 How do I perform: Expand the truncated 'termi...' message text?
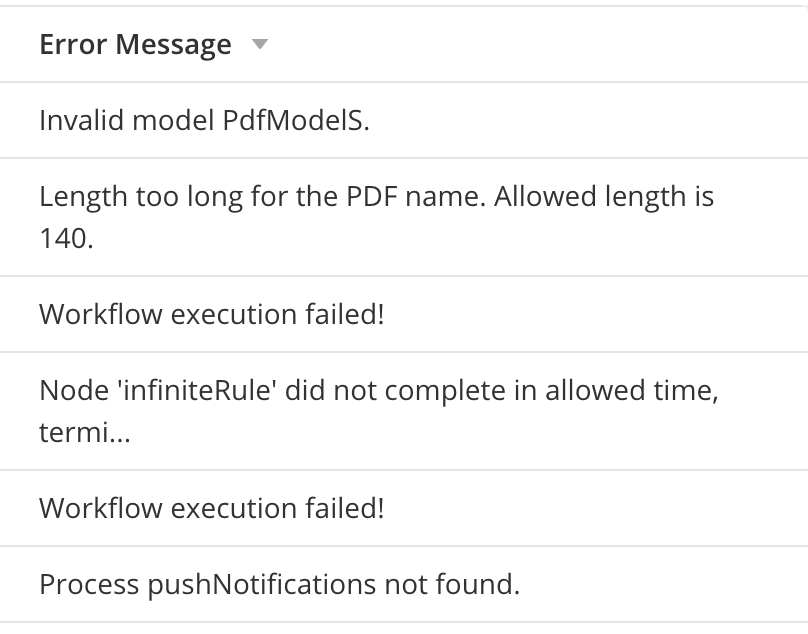click(x=85, y=432)
